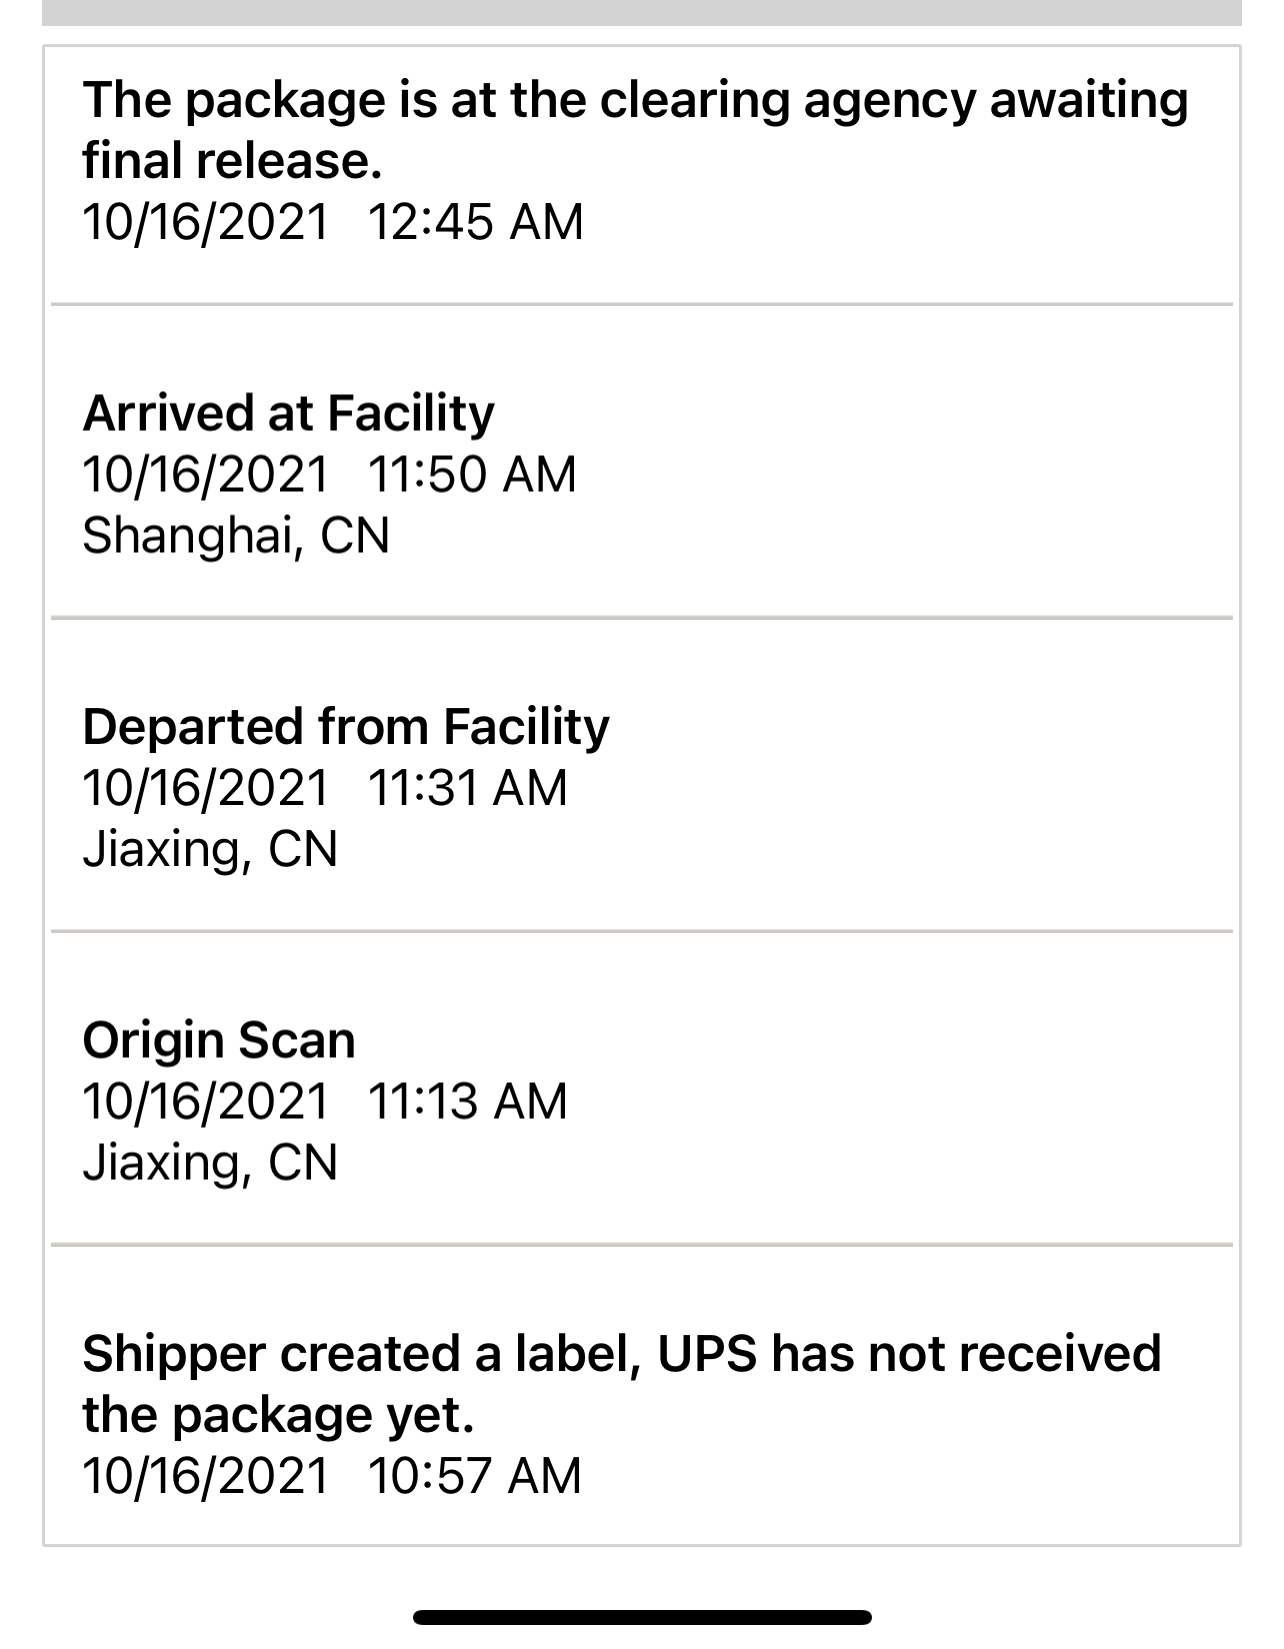Tap Jiaxing, CN under Origin Scan
Screen dimensions: 1284x1649
(210, 1163)
